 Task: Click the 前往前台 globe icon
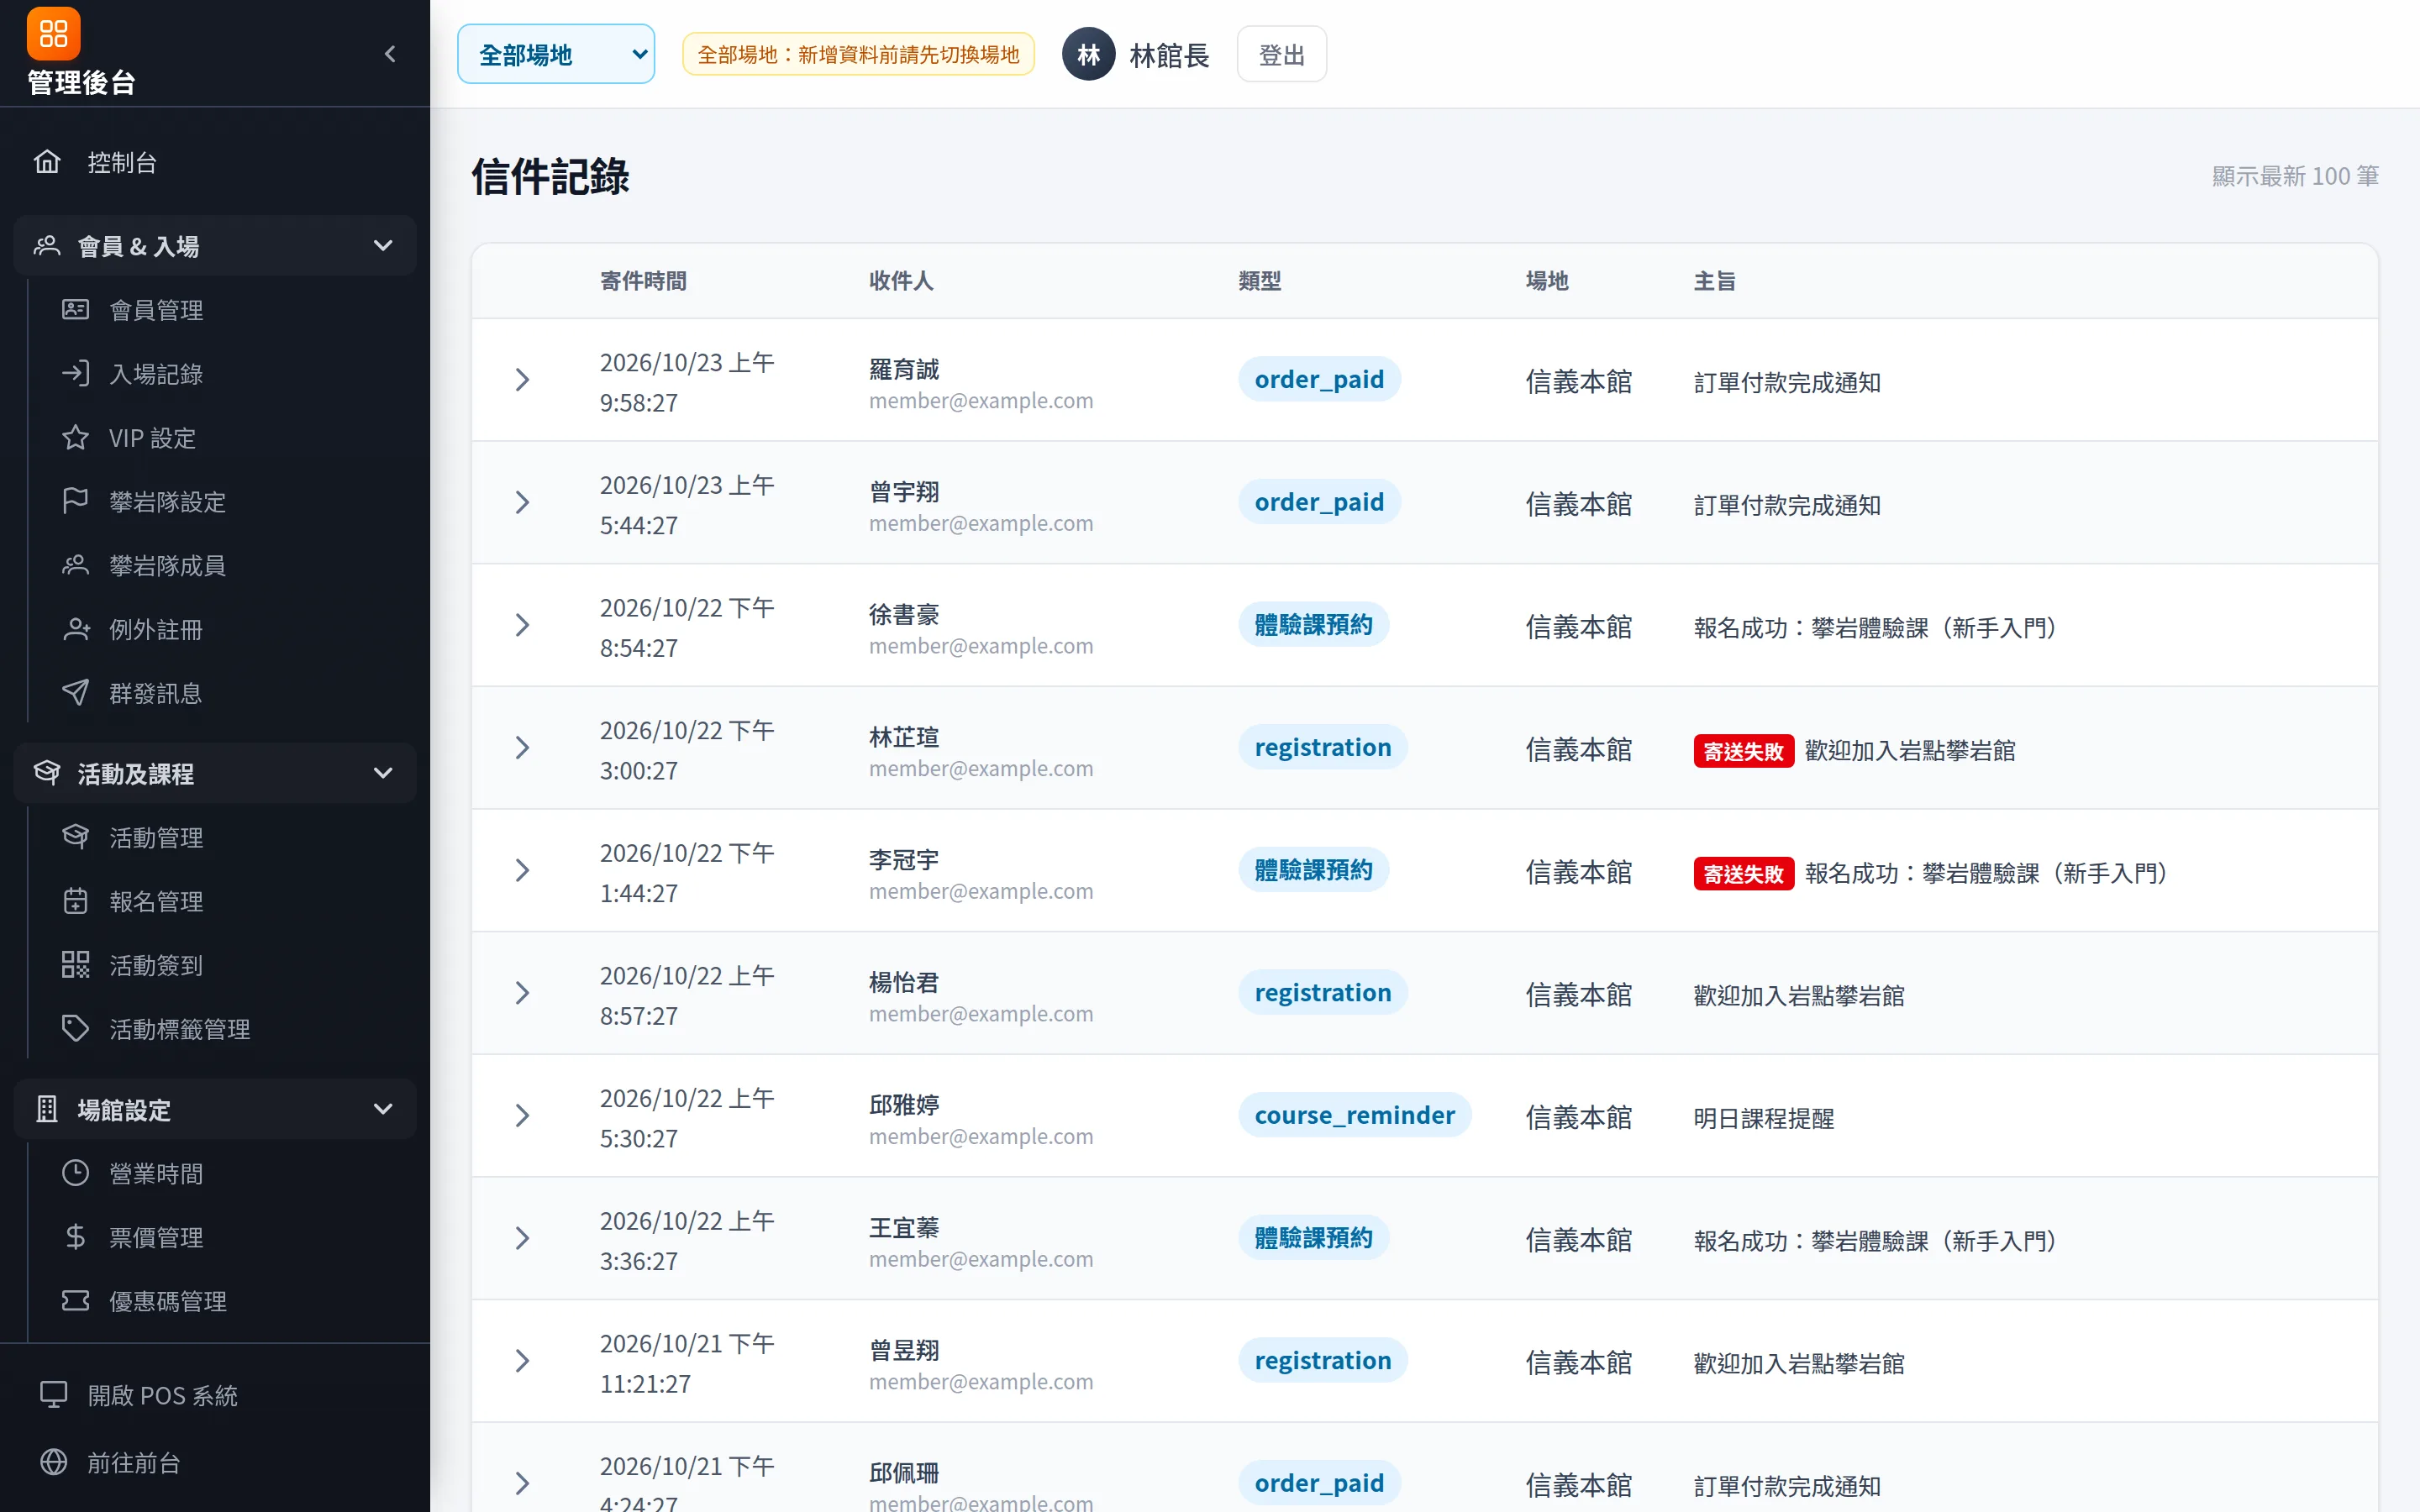click(x=53, y=1462)
